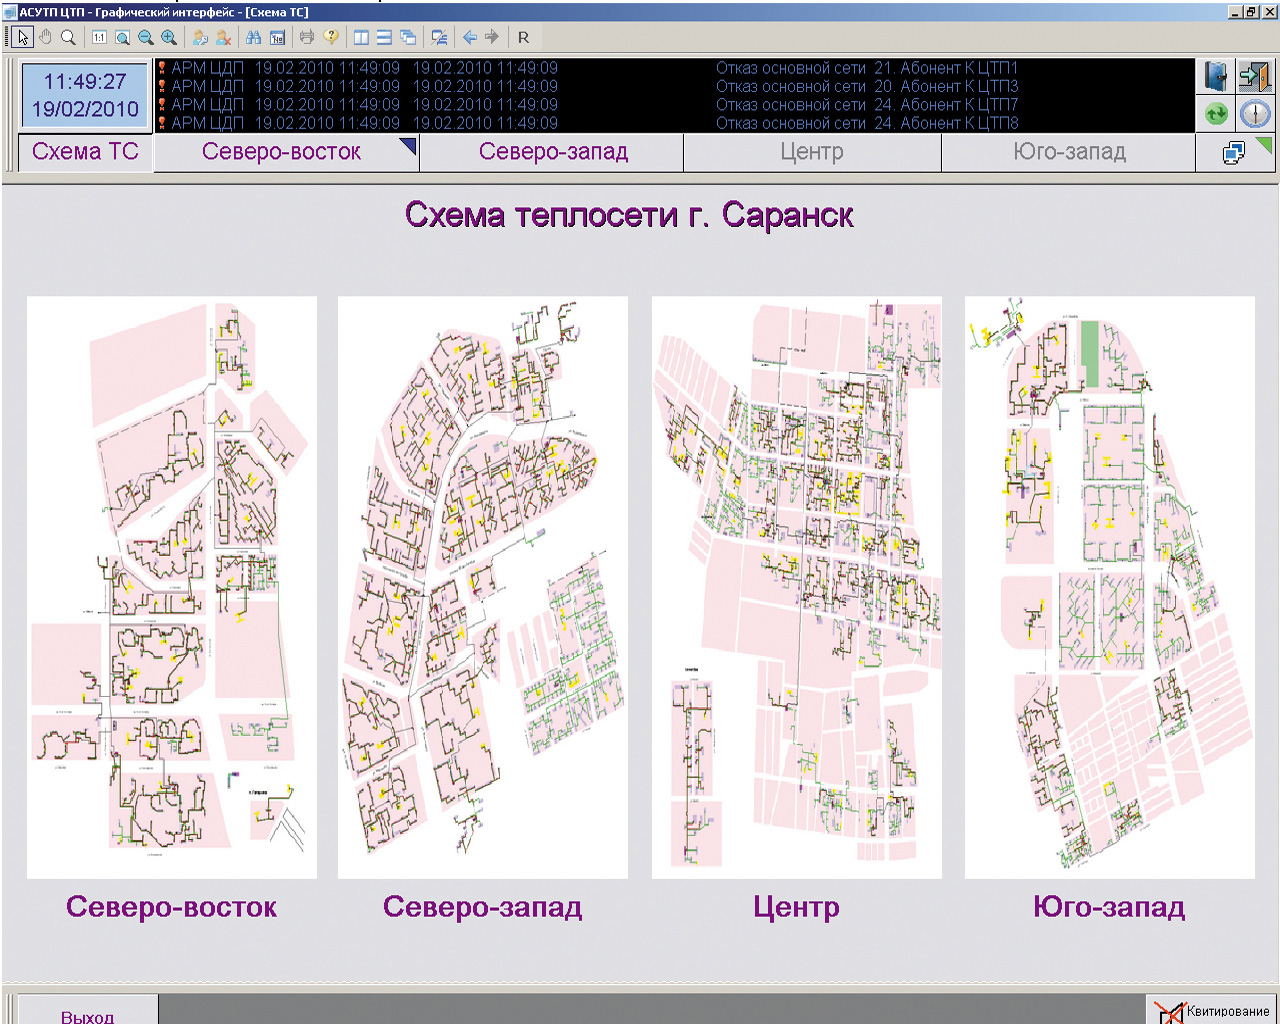The height and width of the screenshot is (1024, 1280).
Task: Reset zoom with the 1:1 icon
Action: tap(99, 37)
